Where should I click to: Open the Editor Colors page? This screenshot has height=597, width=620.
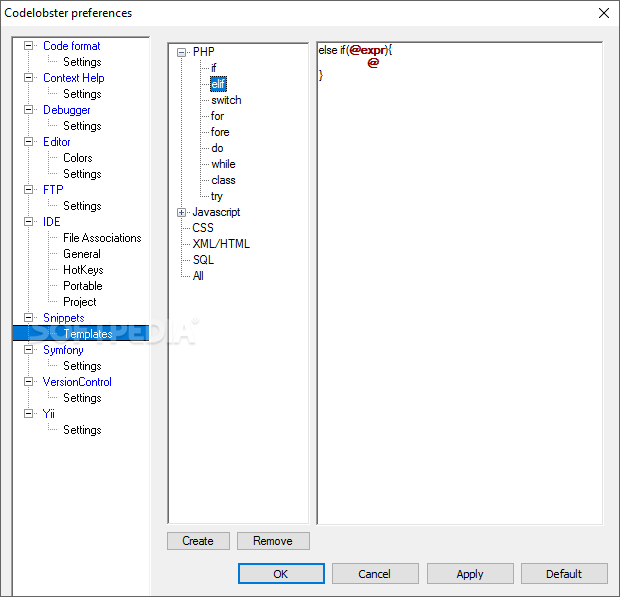[x=78, y=158]
